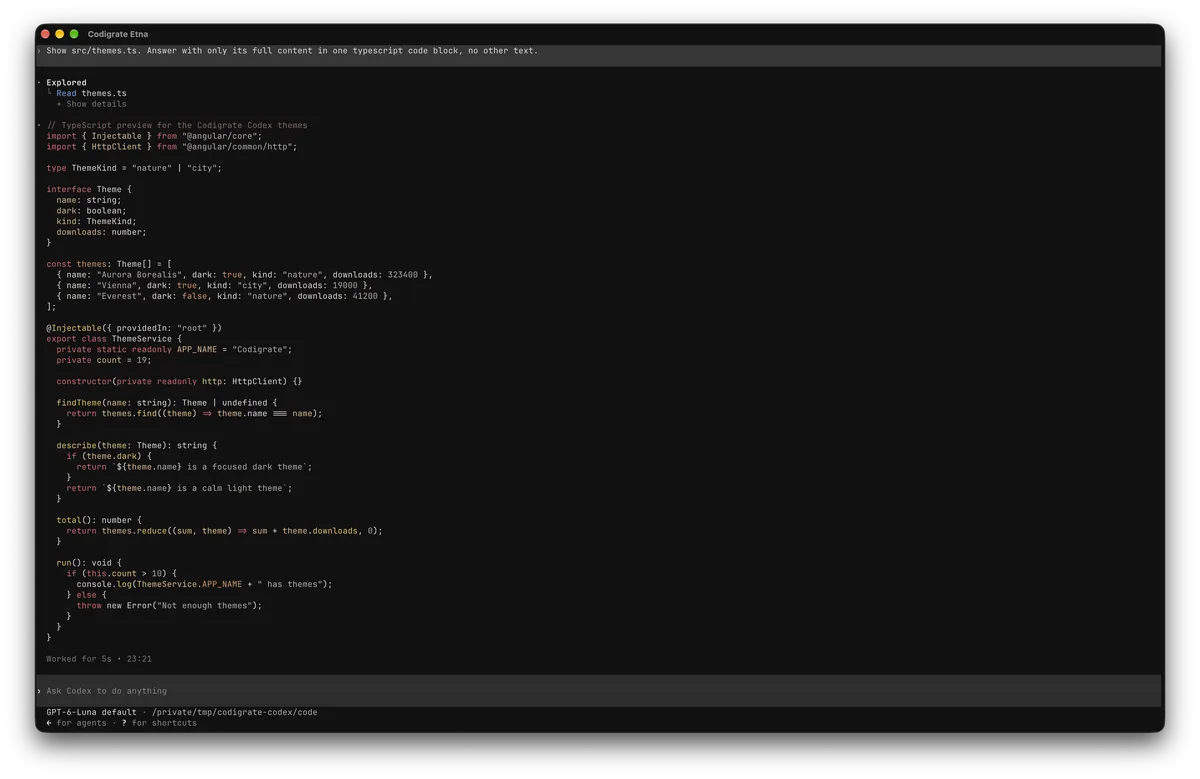Click the "@Injectable" decorator line
Image resolution: width=1200 pixels, height=779 pixels.
click(134, 328)
